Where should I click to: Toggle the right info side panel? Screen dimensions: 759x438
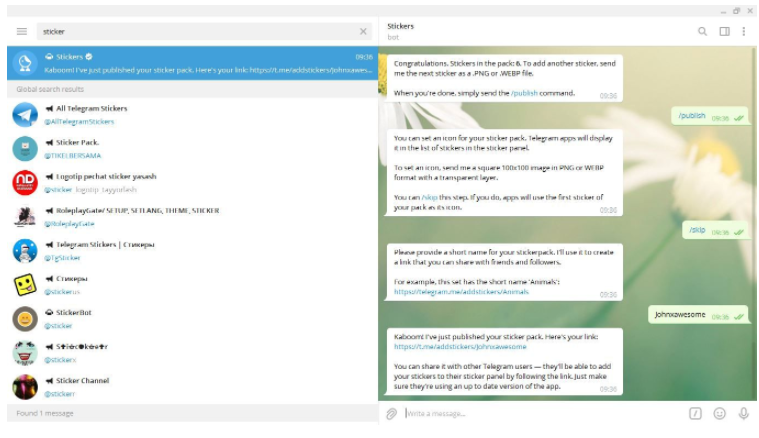724,31
